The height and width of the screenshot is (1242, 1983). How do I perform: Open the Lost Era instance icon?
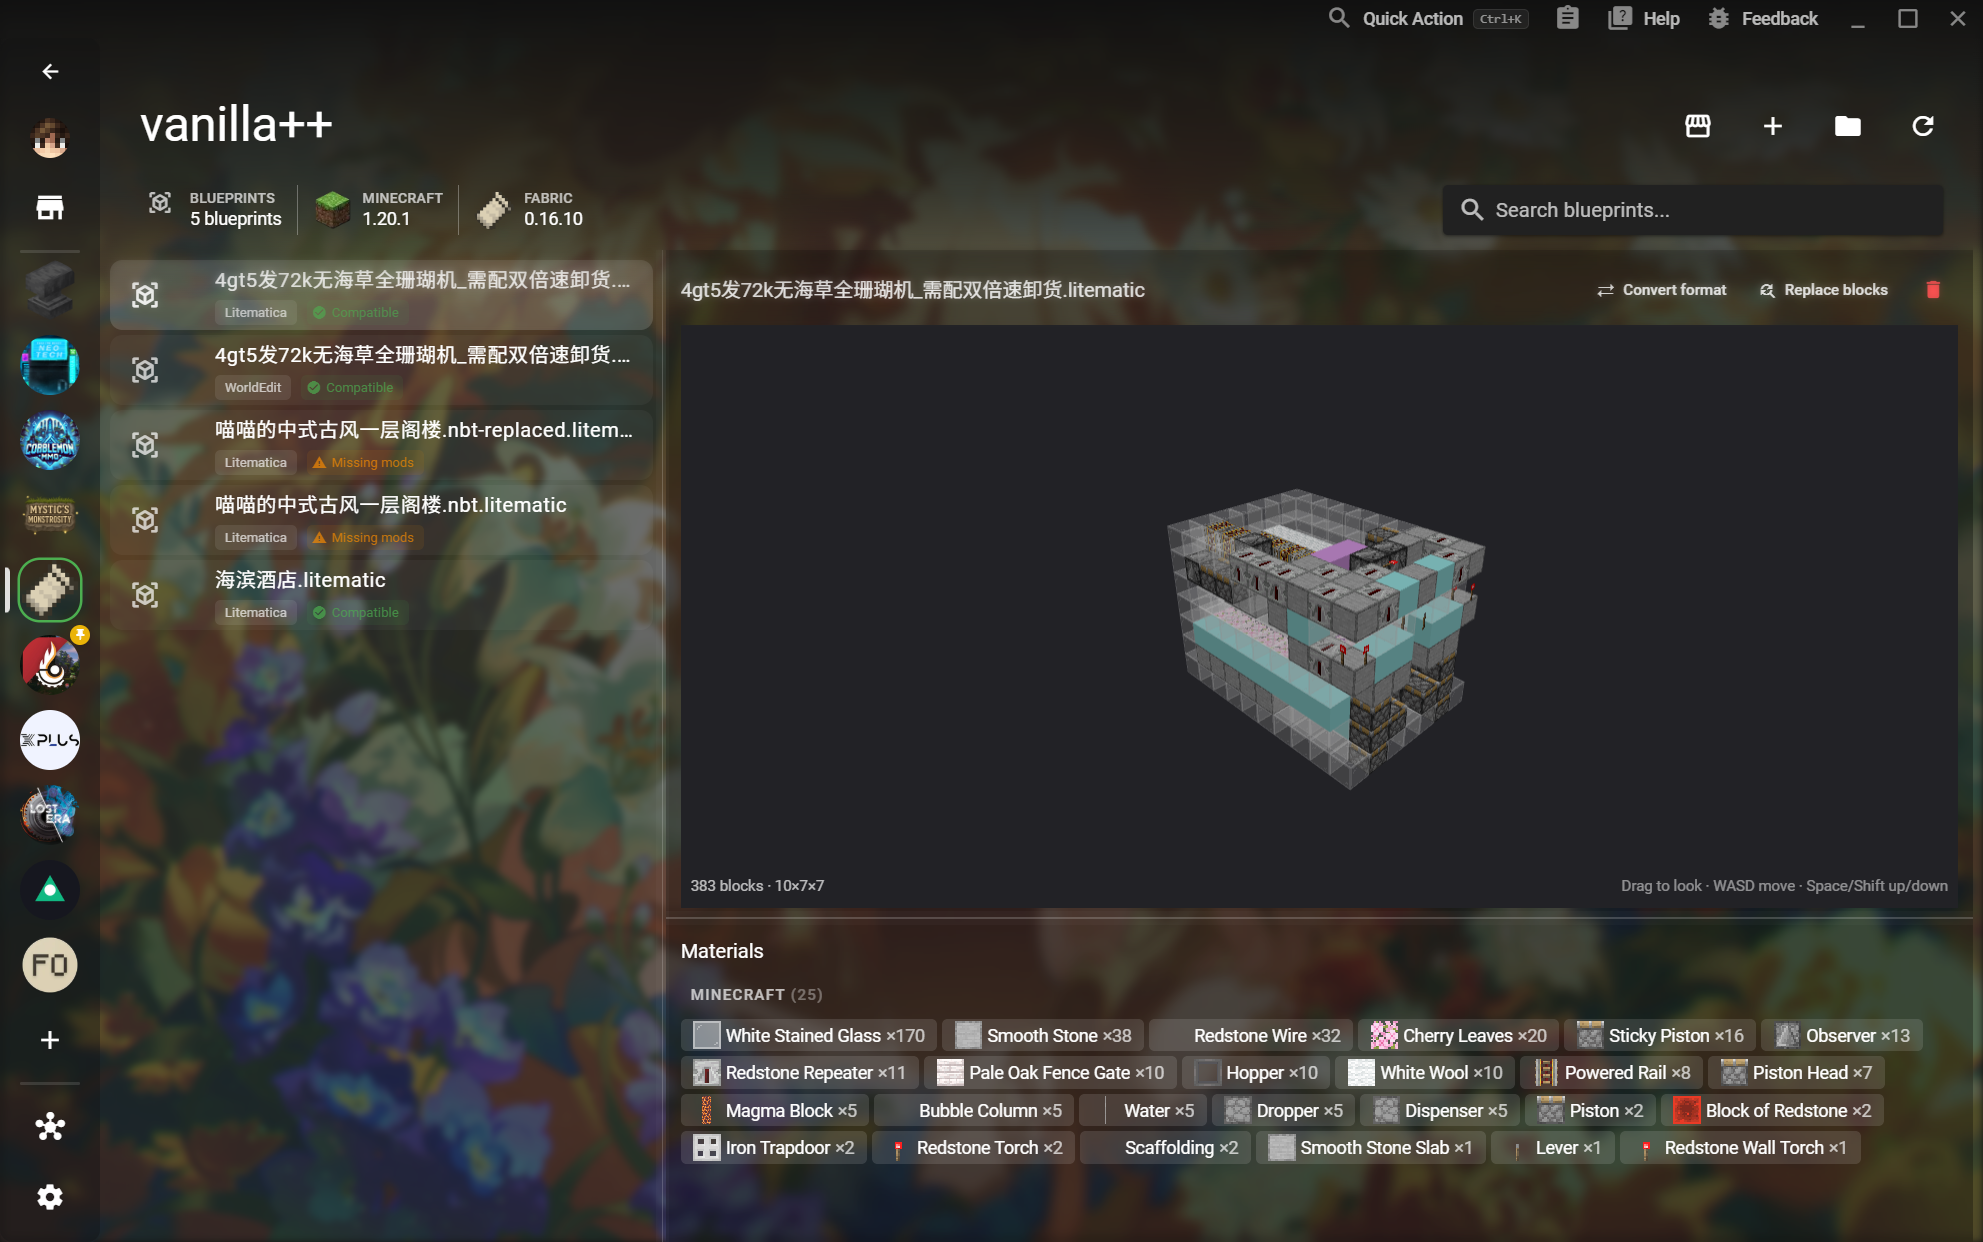tap(50, 815)
